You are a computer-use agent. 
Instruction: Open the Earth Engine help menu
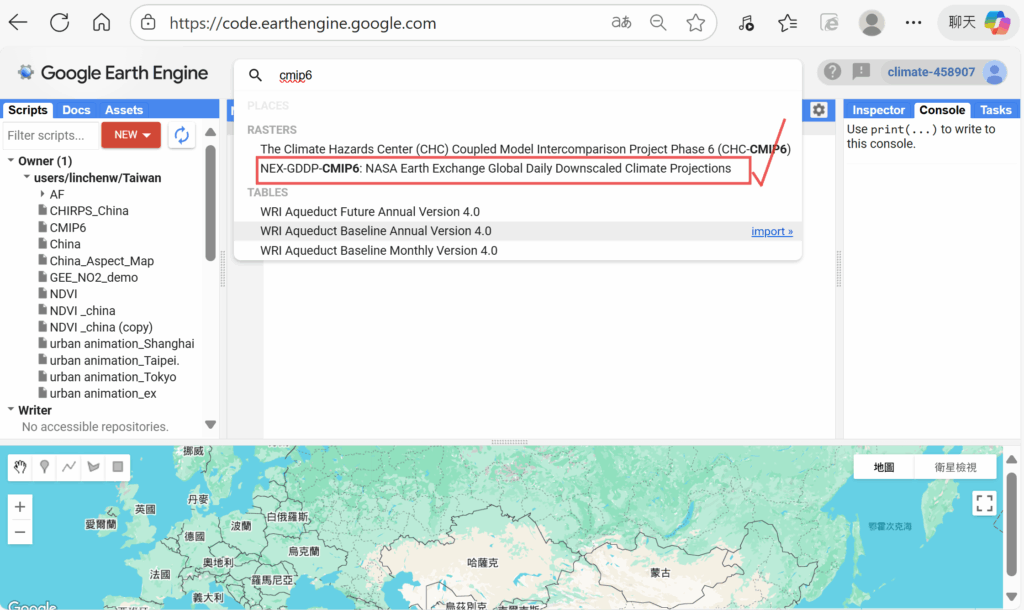pos(831,72)
